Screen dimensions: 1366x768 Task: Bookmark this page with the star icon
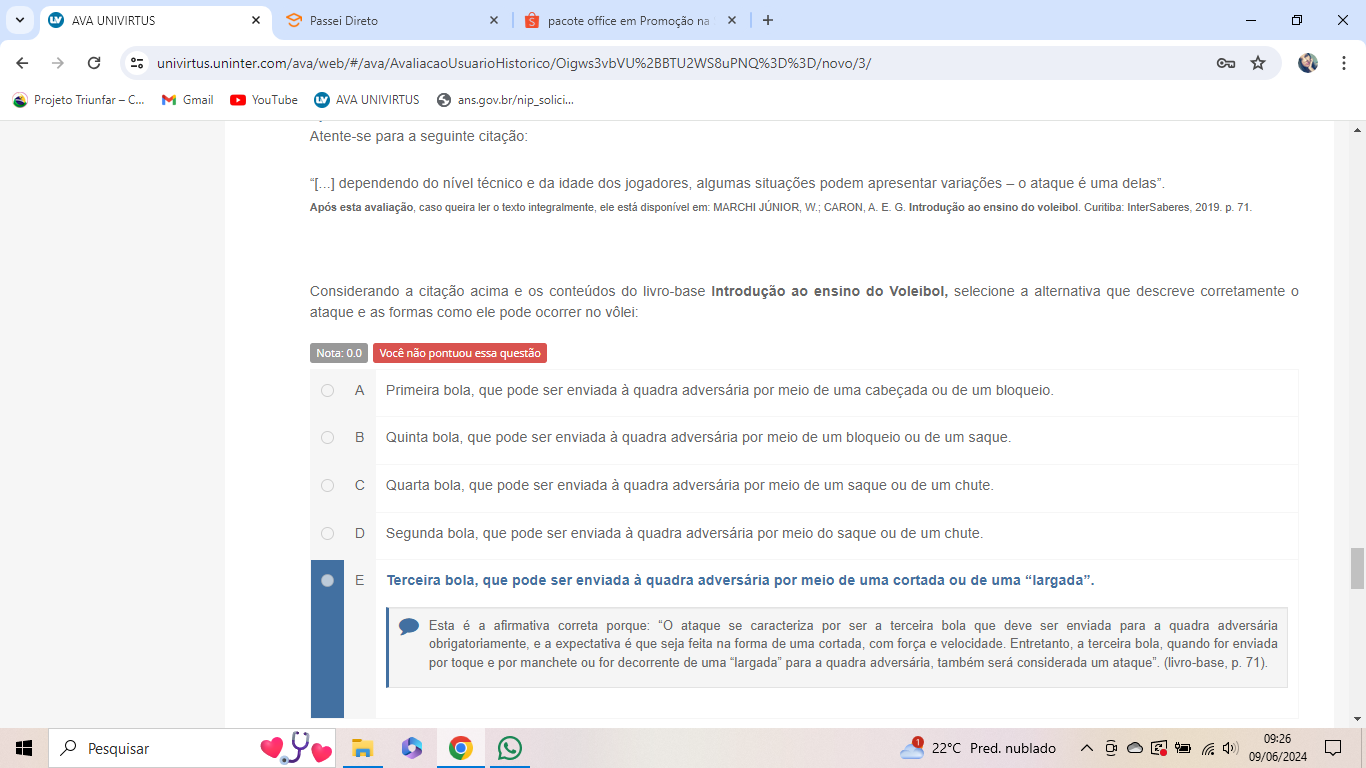(1258, 63)
